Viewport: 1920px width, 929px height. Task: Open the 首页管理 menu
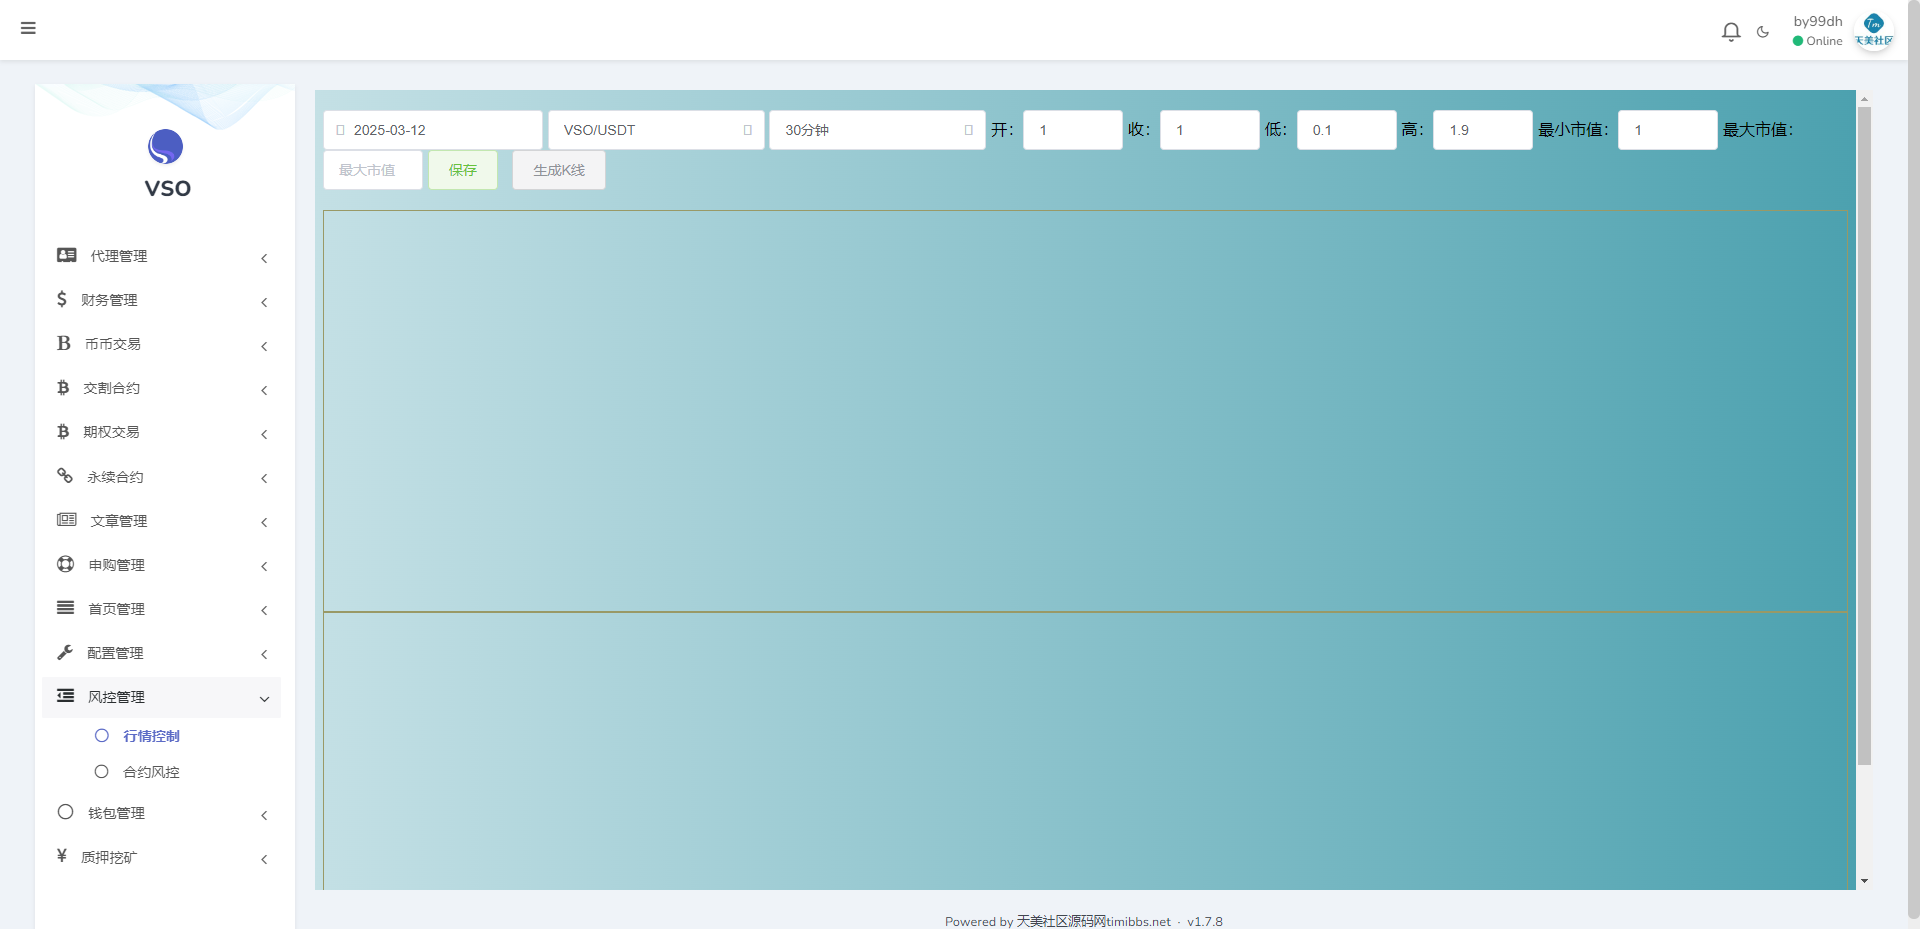click(162, 609)
